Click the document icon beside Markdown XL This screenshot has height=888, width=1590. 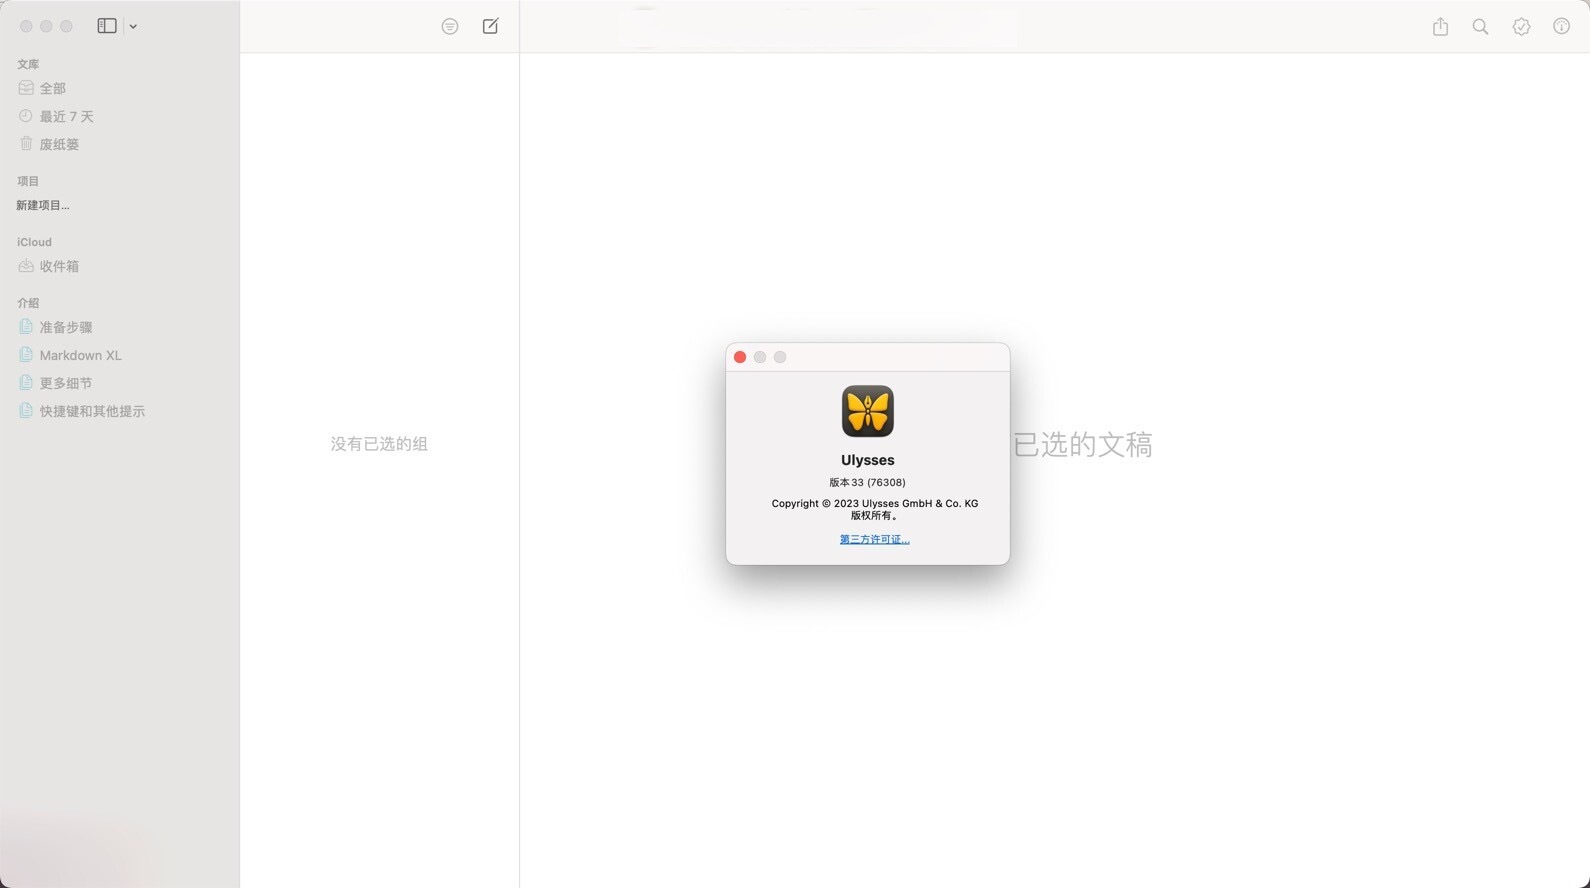coord(26,355)
